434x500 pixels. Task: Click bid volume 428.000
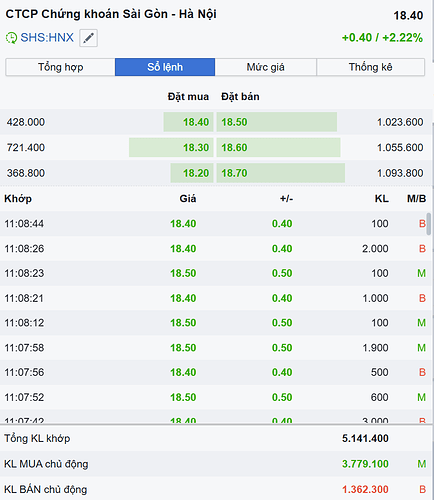[26, 122]
